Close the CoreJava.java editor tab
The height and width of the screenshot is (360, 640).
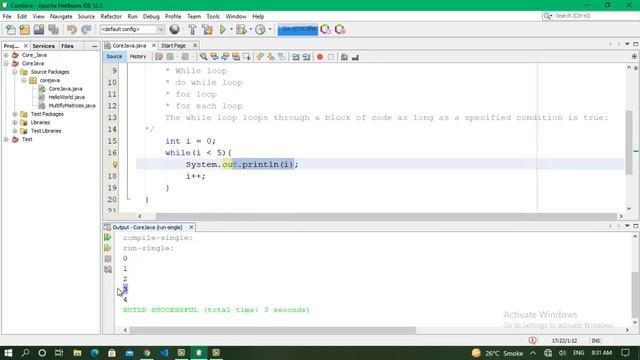(154, 46)
